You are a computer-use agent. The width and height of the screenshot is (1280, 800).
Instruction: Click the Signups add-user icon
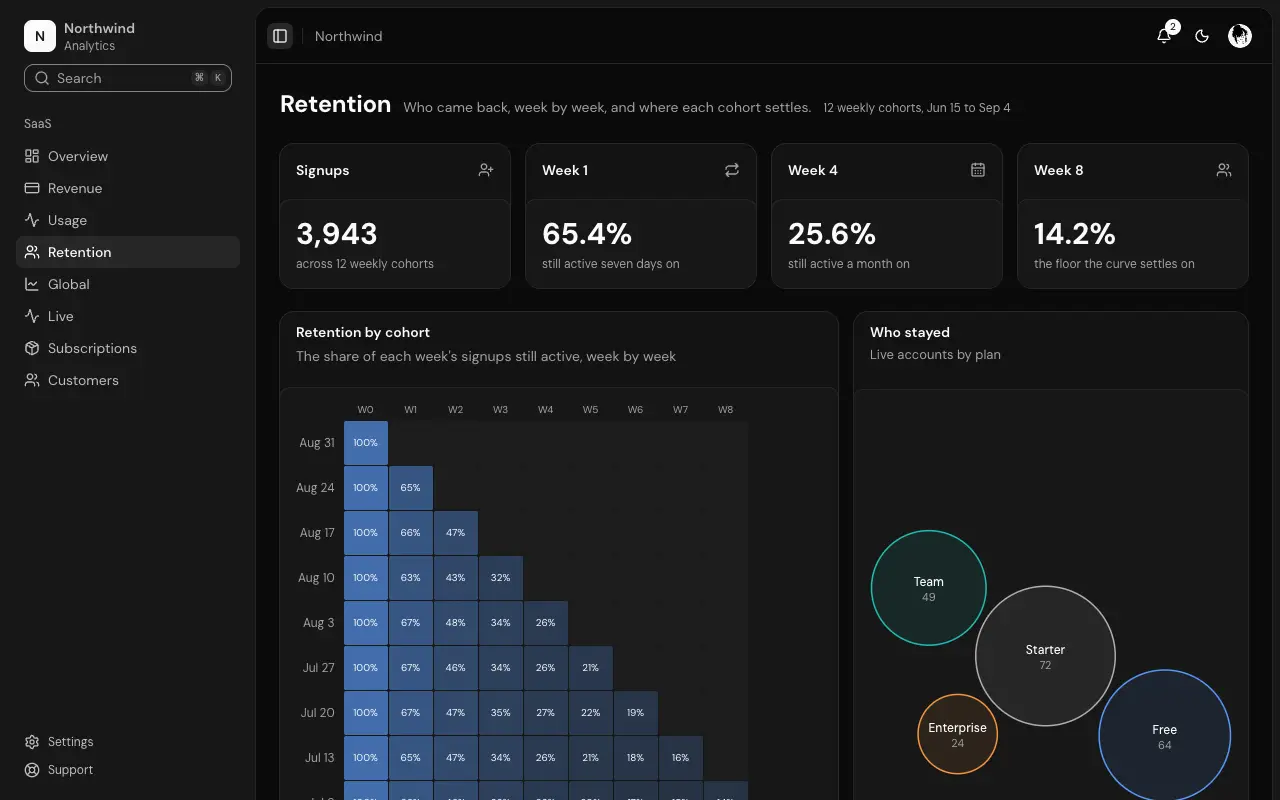(486, 170)
